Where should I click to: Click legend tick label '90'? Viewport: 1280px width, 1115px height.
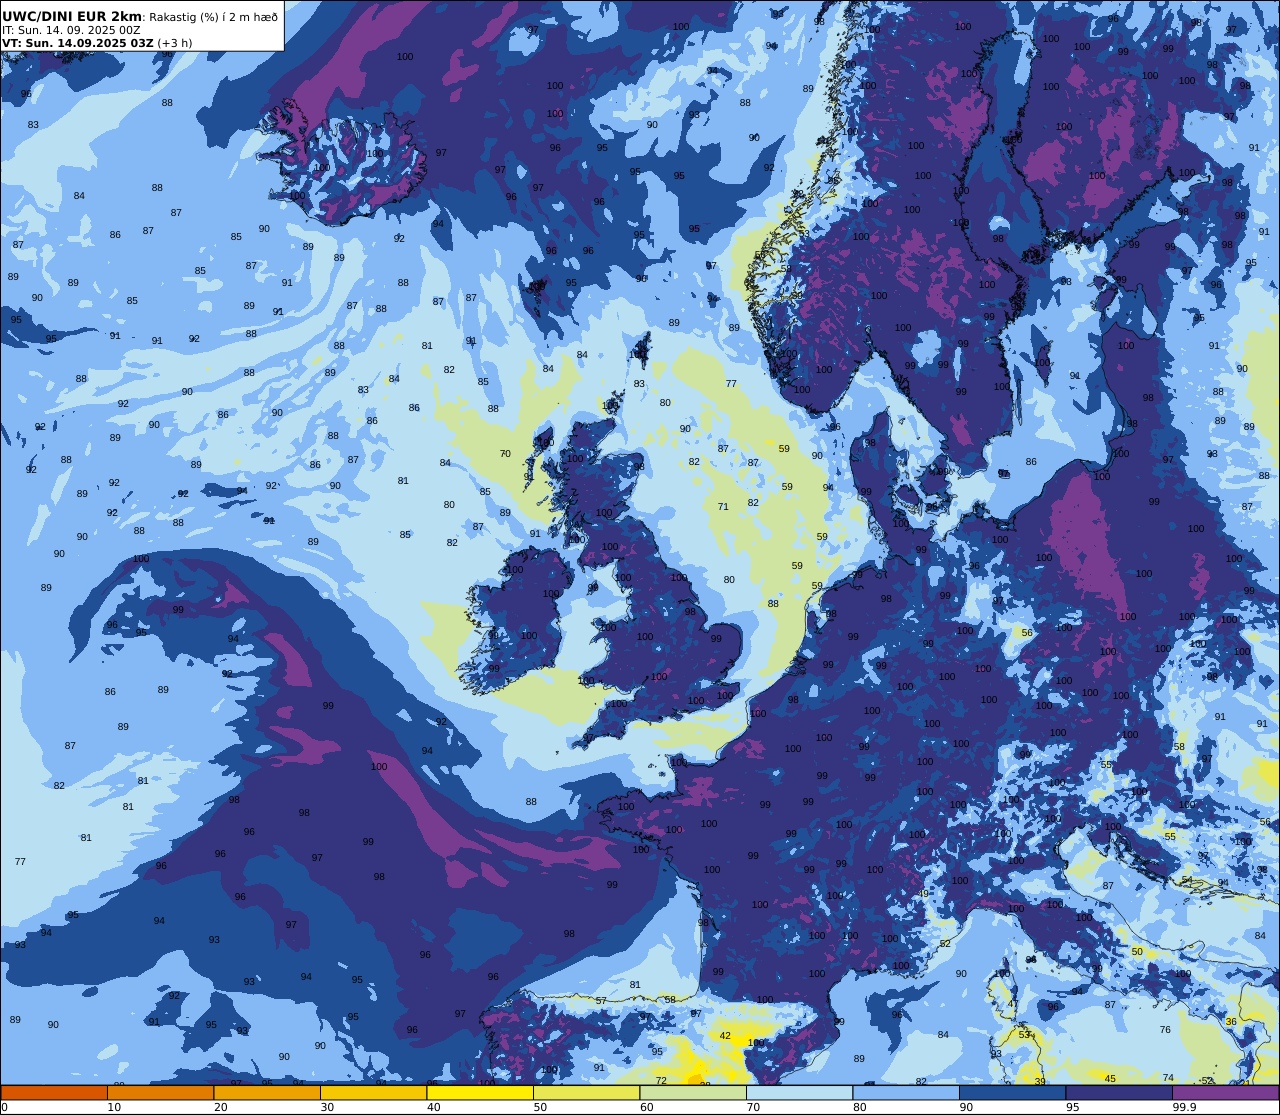coord(966,1107)
